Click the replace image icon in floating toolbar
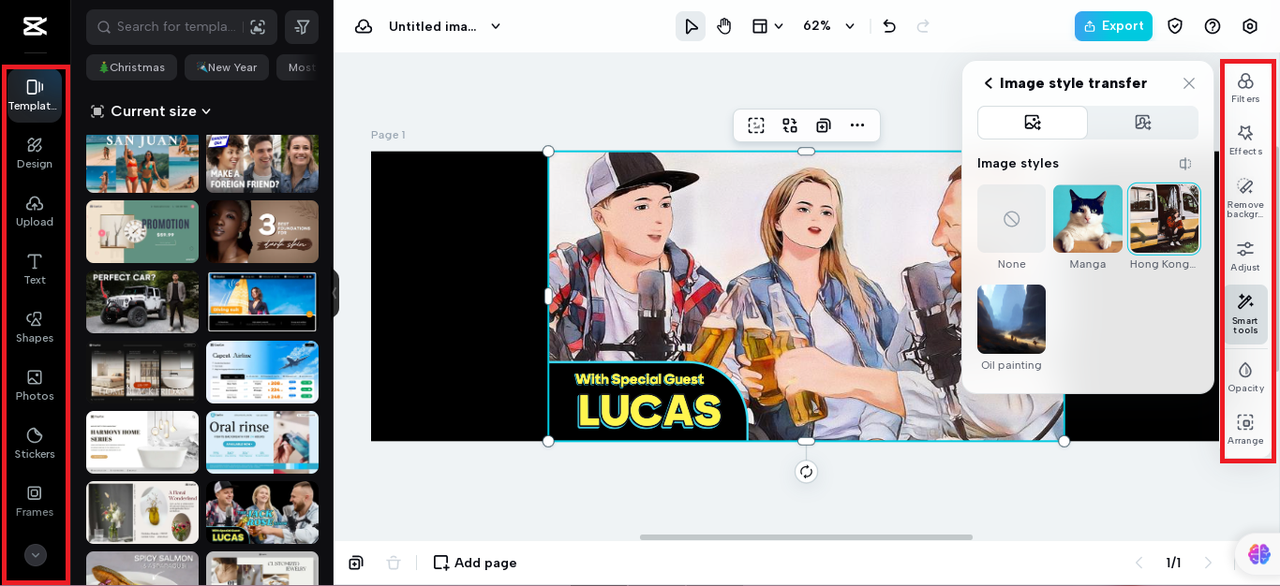 [790, 125]
